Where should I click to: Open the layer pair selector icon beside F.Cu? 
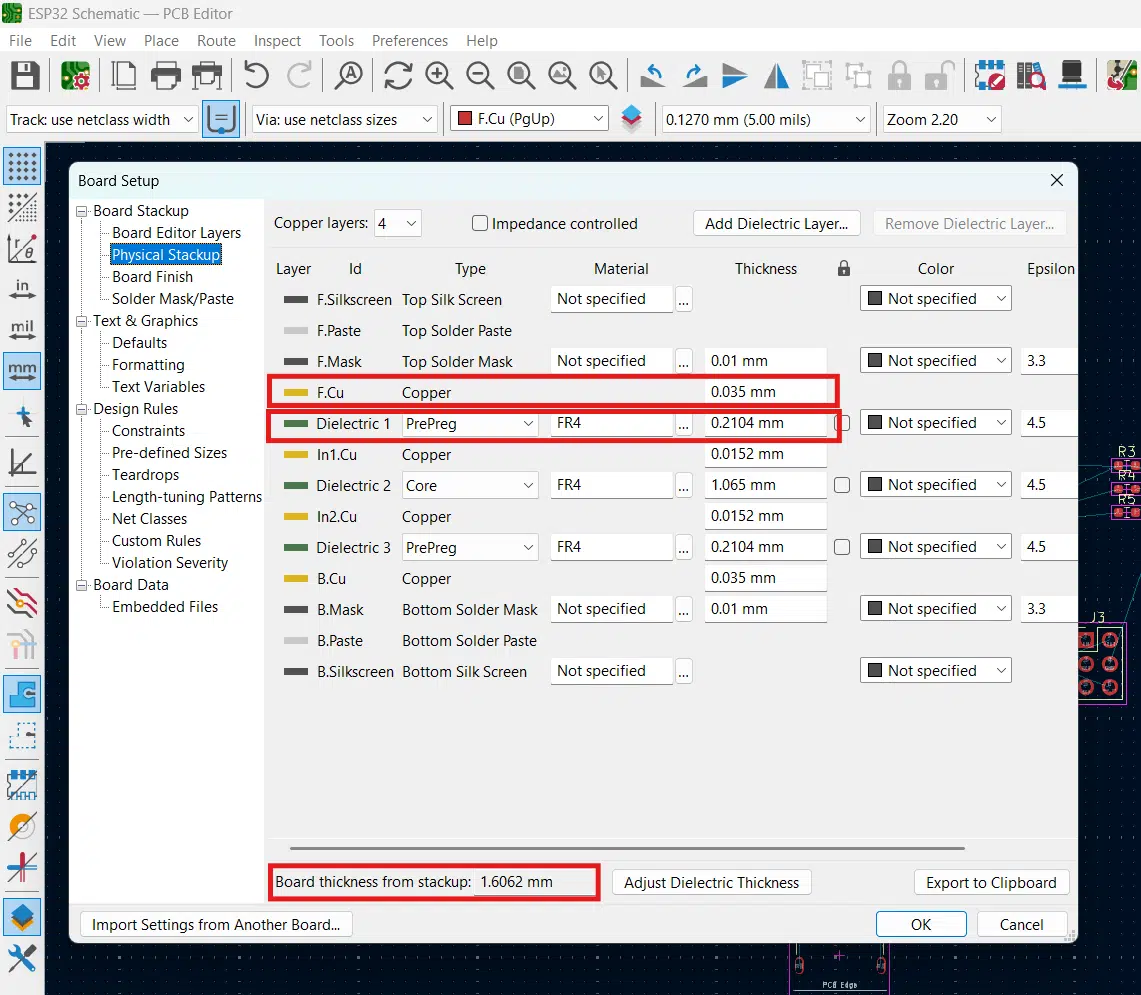pos(632,119)
